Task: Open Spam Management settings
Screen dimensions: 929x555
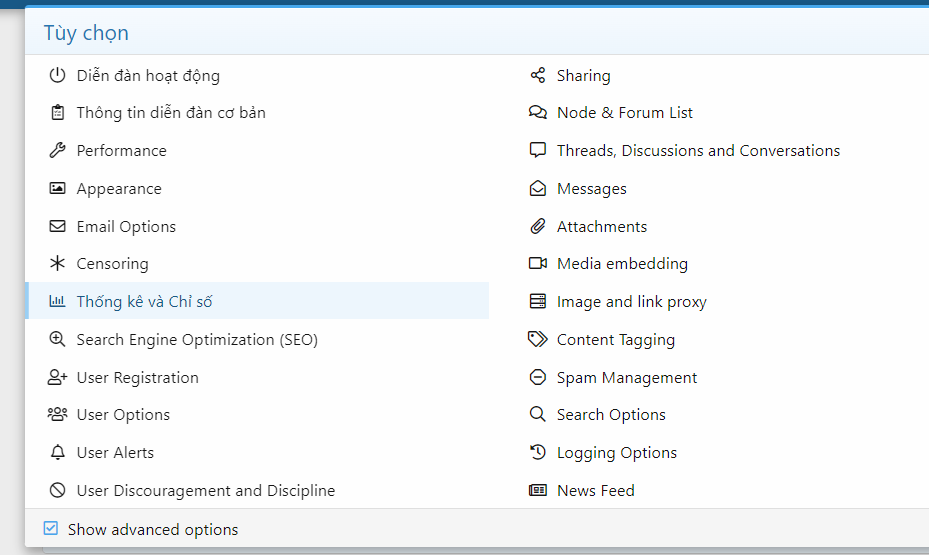Action: coord(627,378)
